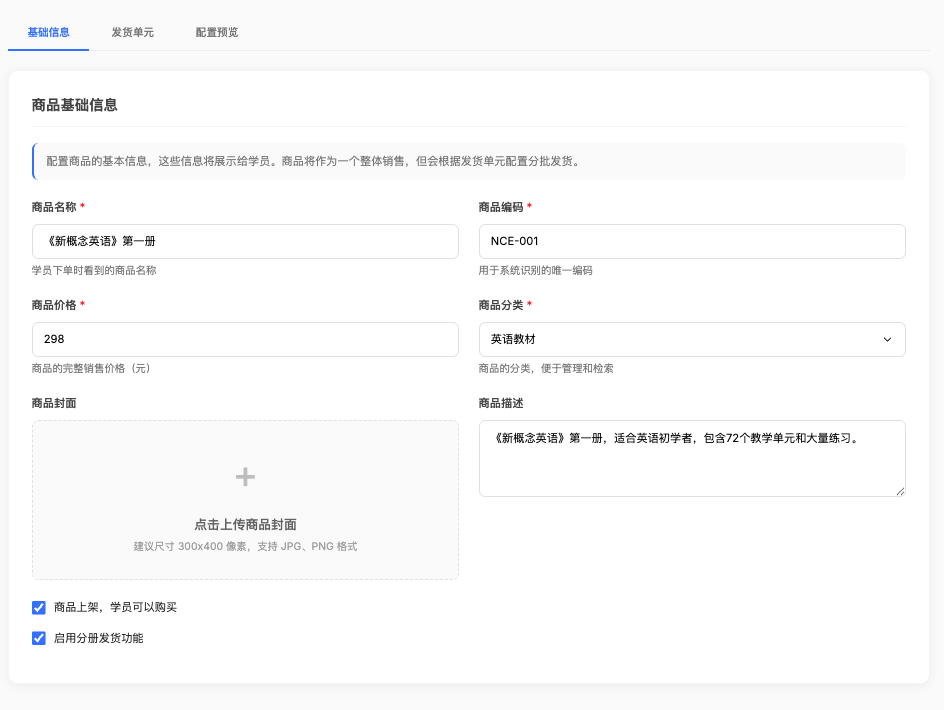The width and height of the screenshot is (944, 710).
Task: Click the 商品基础信息 section heading
Action: pos(75,104)
